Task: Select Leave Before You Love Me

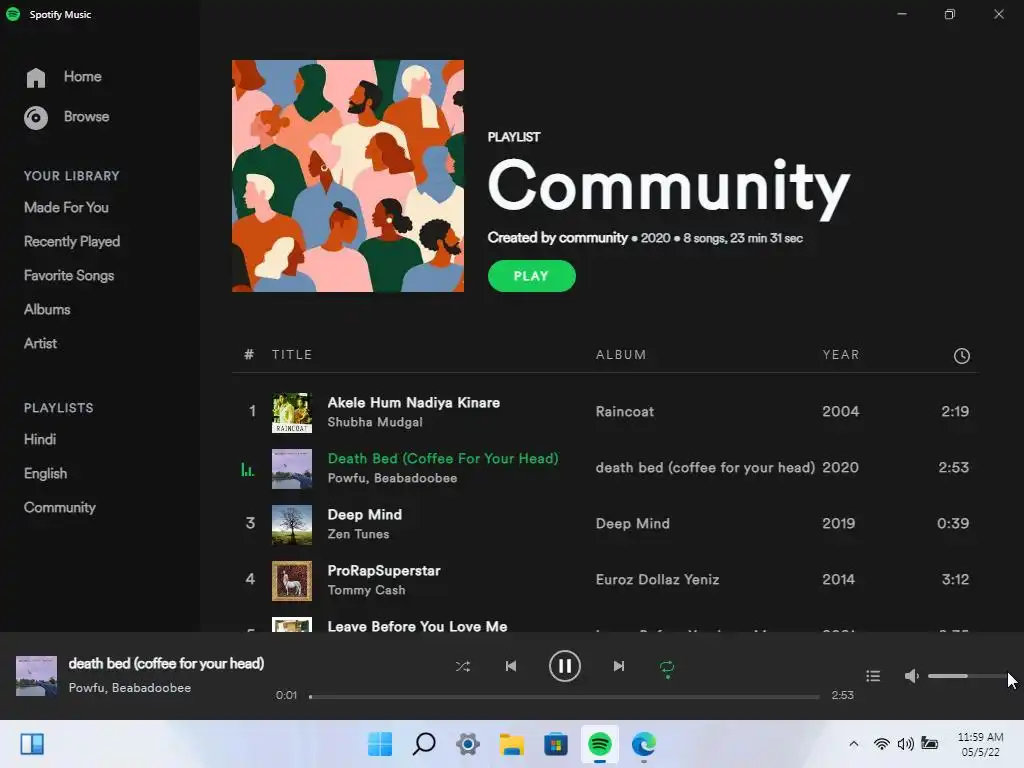Action: [x=417, y=626]
